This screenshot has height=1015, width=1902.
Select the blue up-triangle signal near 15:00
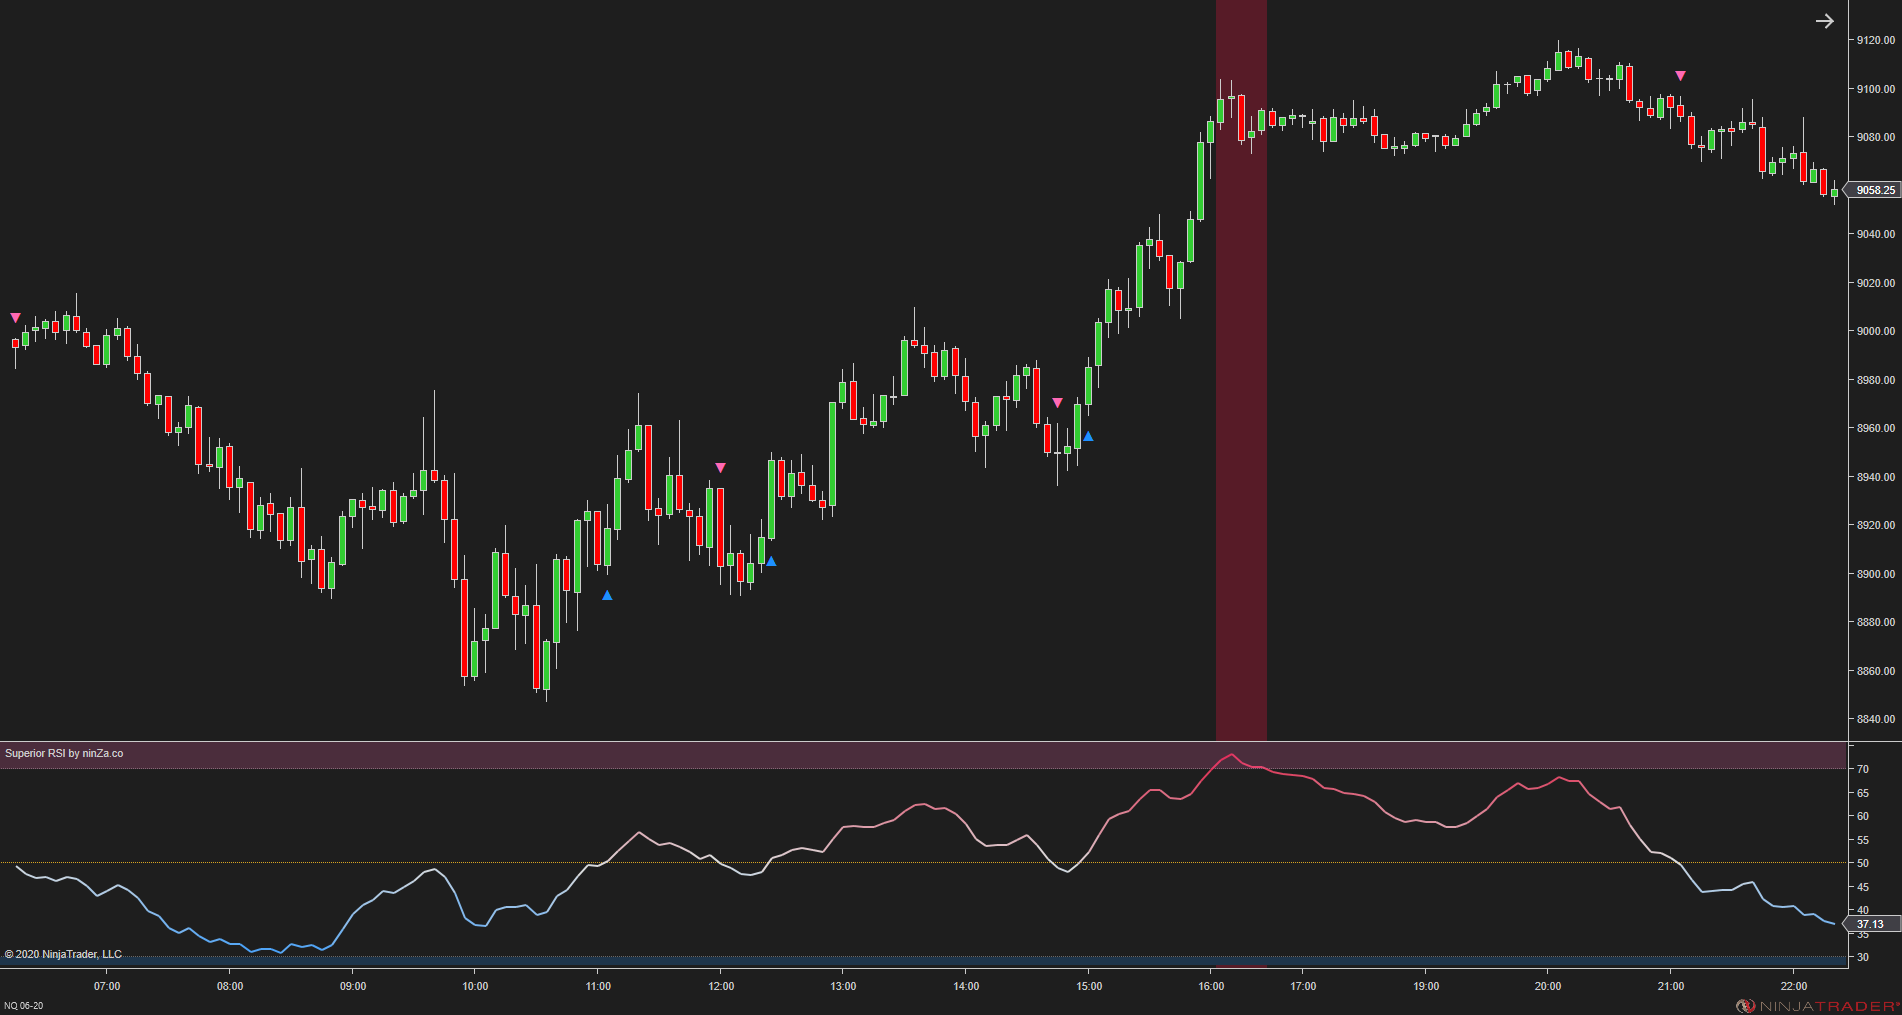point(1088,436)
